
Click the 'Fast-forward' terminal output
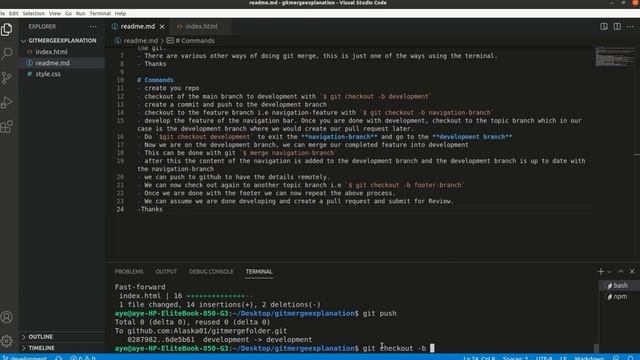140,287
